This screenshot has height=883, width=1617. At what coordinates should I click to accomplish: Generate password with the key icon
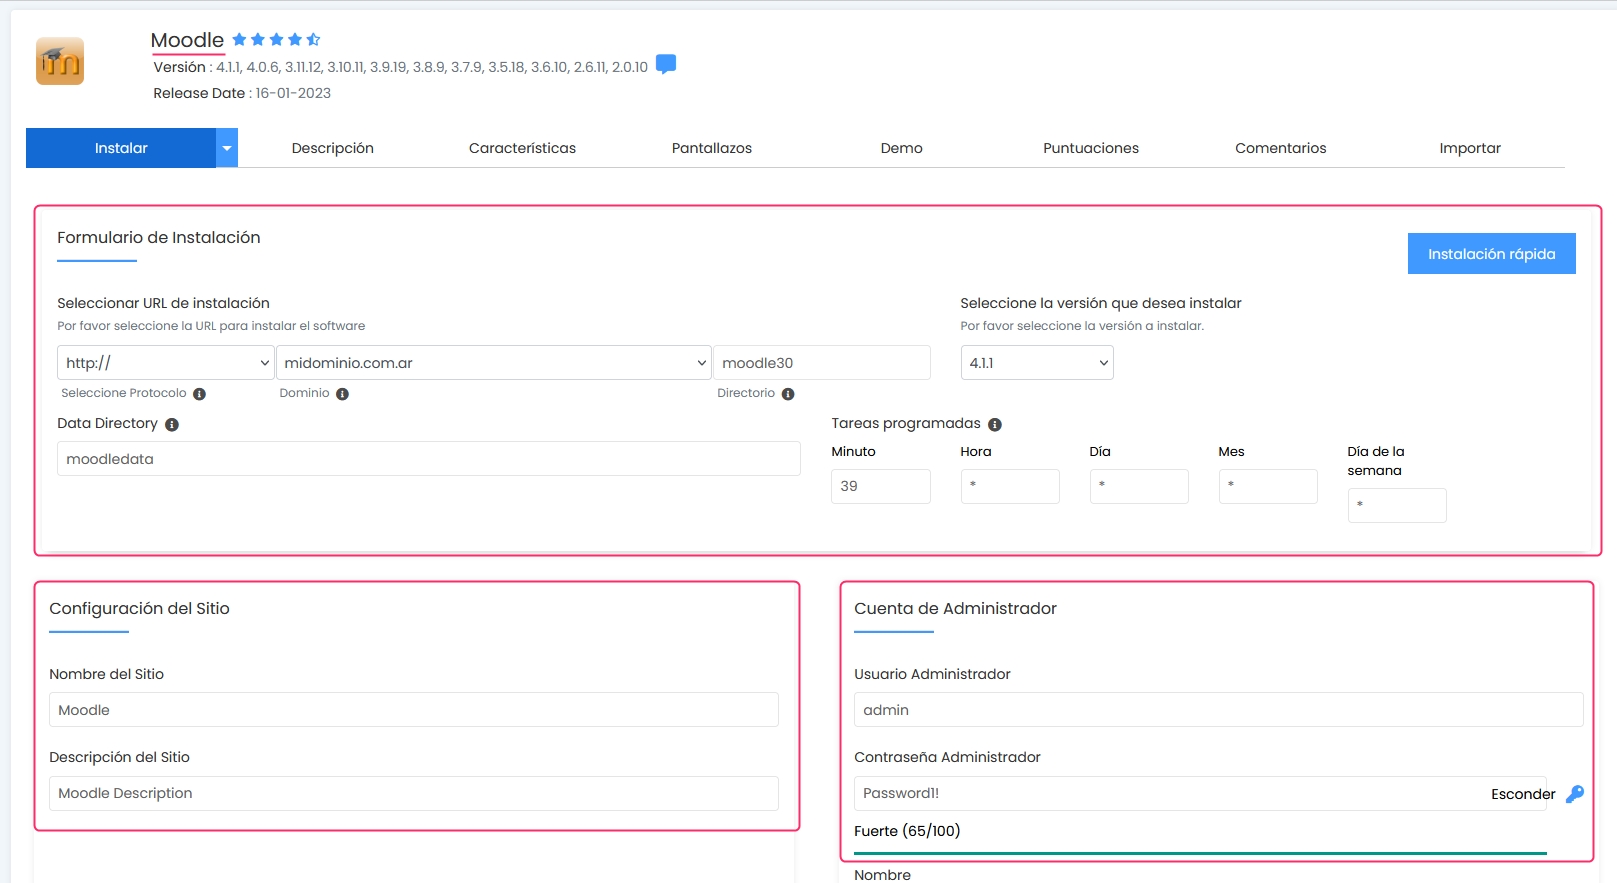pyautogui.click(x=1574, y=794)
